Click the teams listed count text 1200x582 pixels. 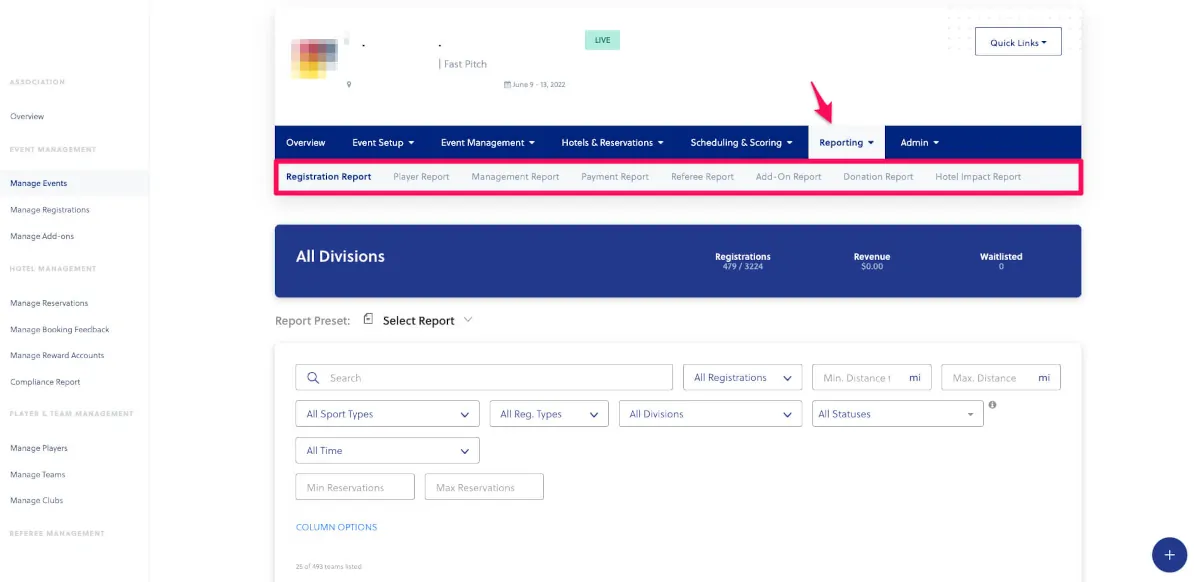(x=329, y=567)
